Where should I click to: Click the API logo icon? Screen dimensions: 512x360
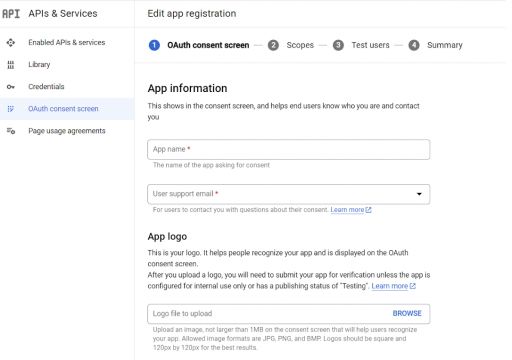(x=11, y=14)
